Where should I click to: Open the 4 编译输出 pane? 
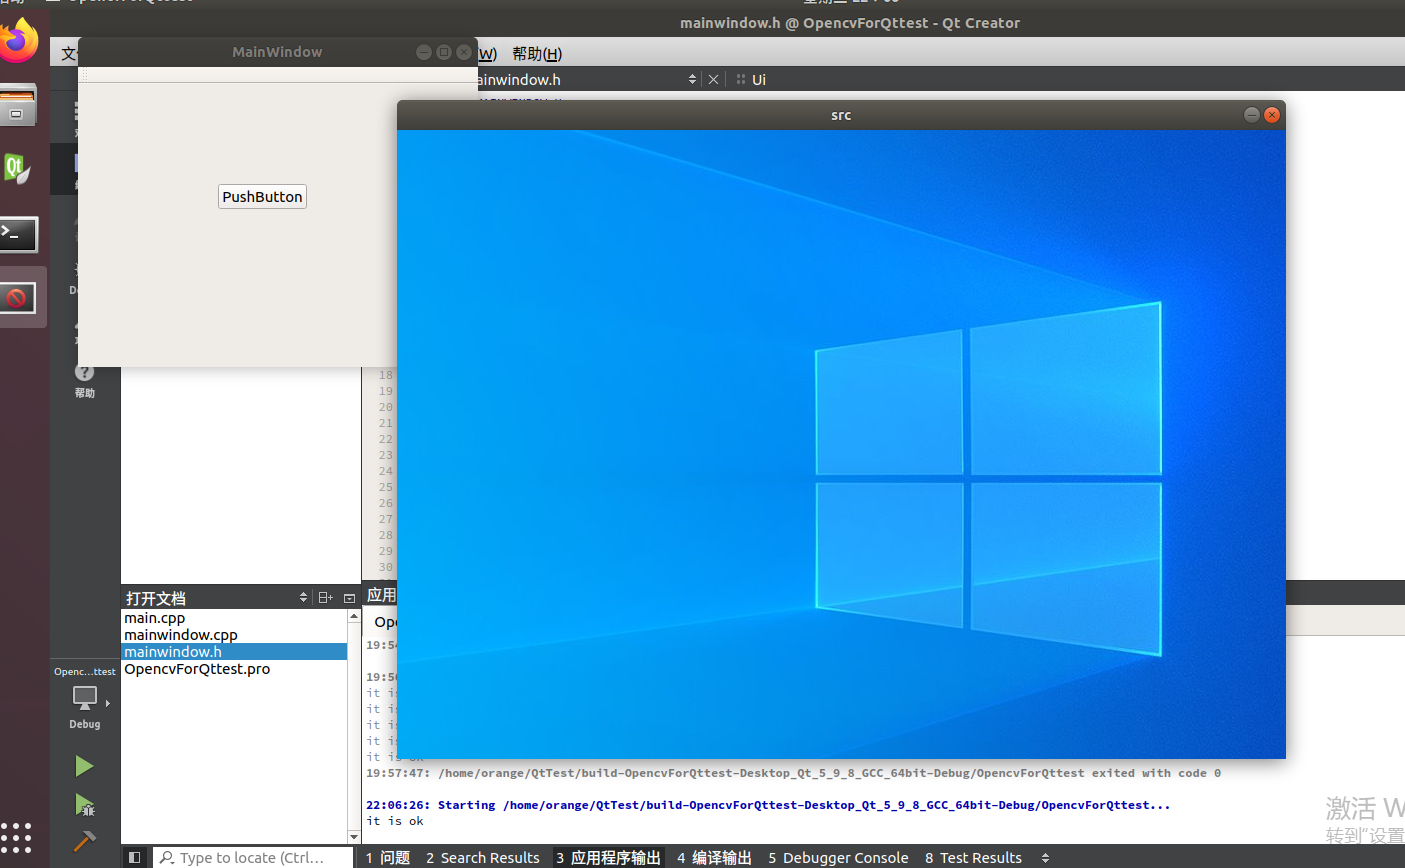714,857
